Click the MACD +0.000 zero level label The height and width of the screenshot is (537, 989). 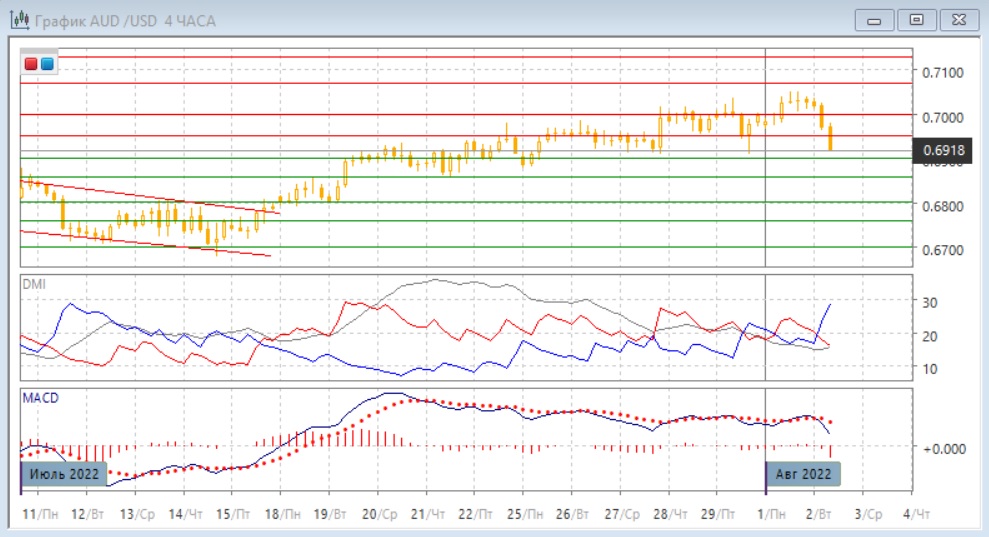pos(943,448)
